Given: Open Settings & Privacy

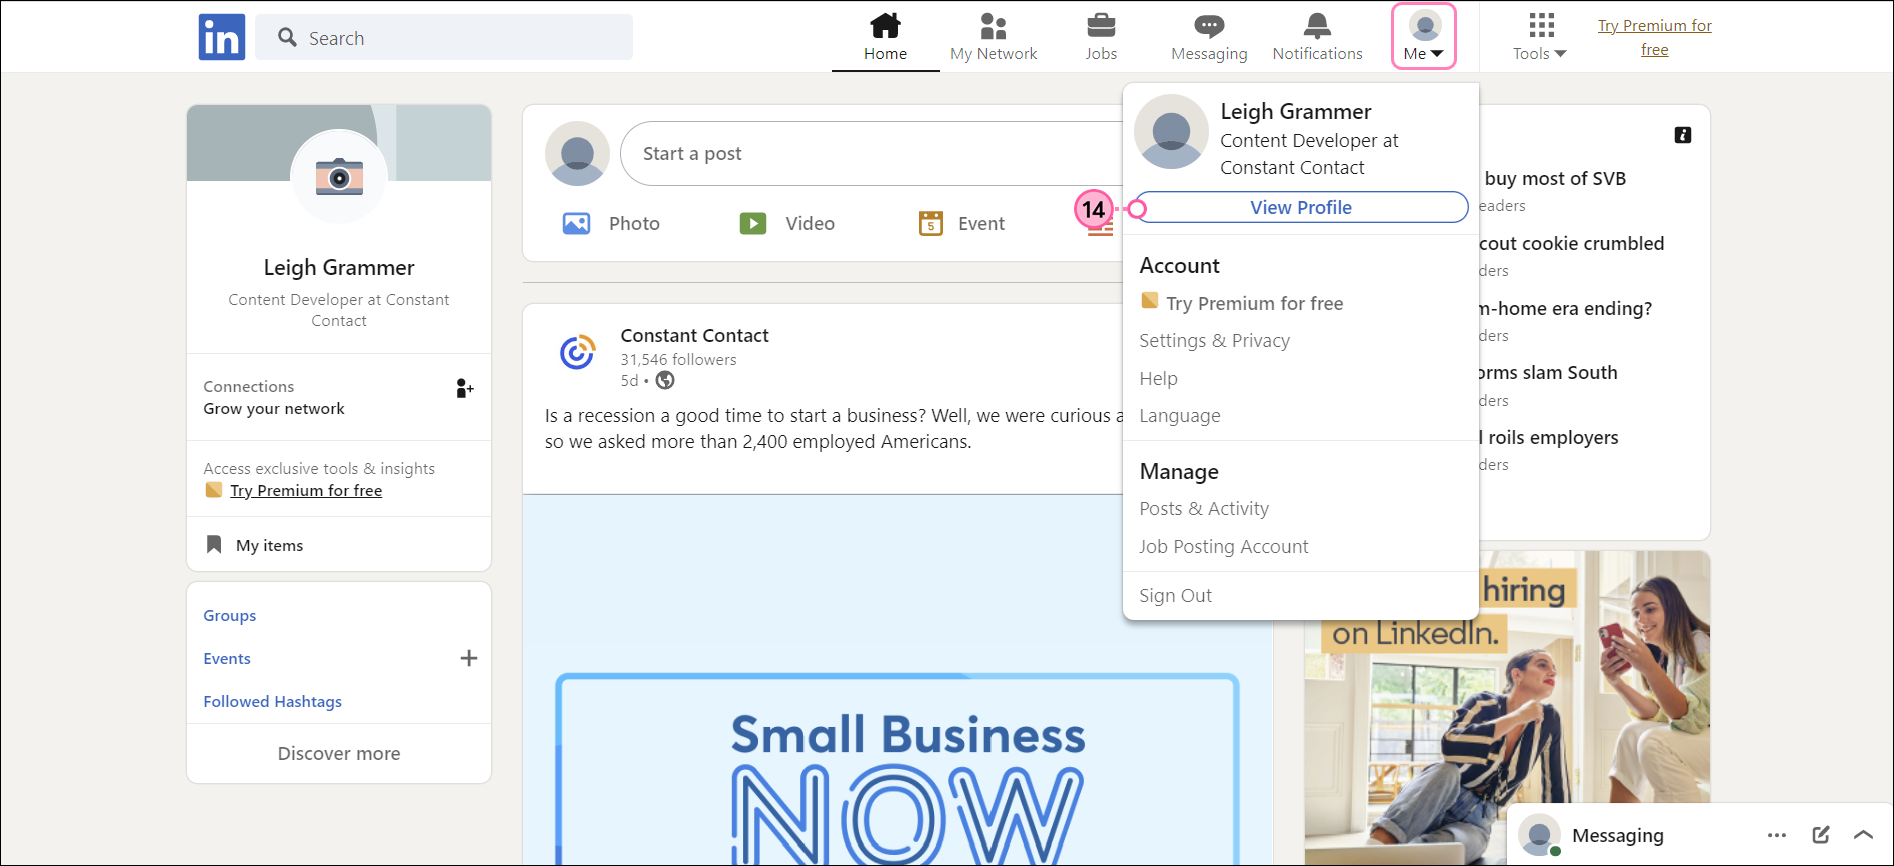Looking at the screenshot, I should pos(1214,341).
